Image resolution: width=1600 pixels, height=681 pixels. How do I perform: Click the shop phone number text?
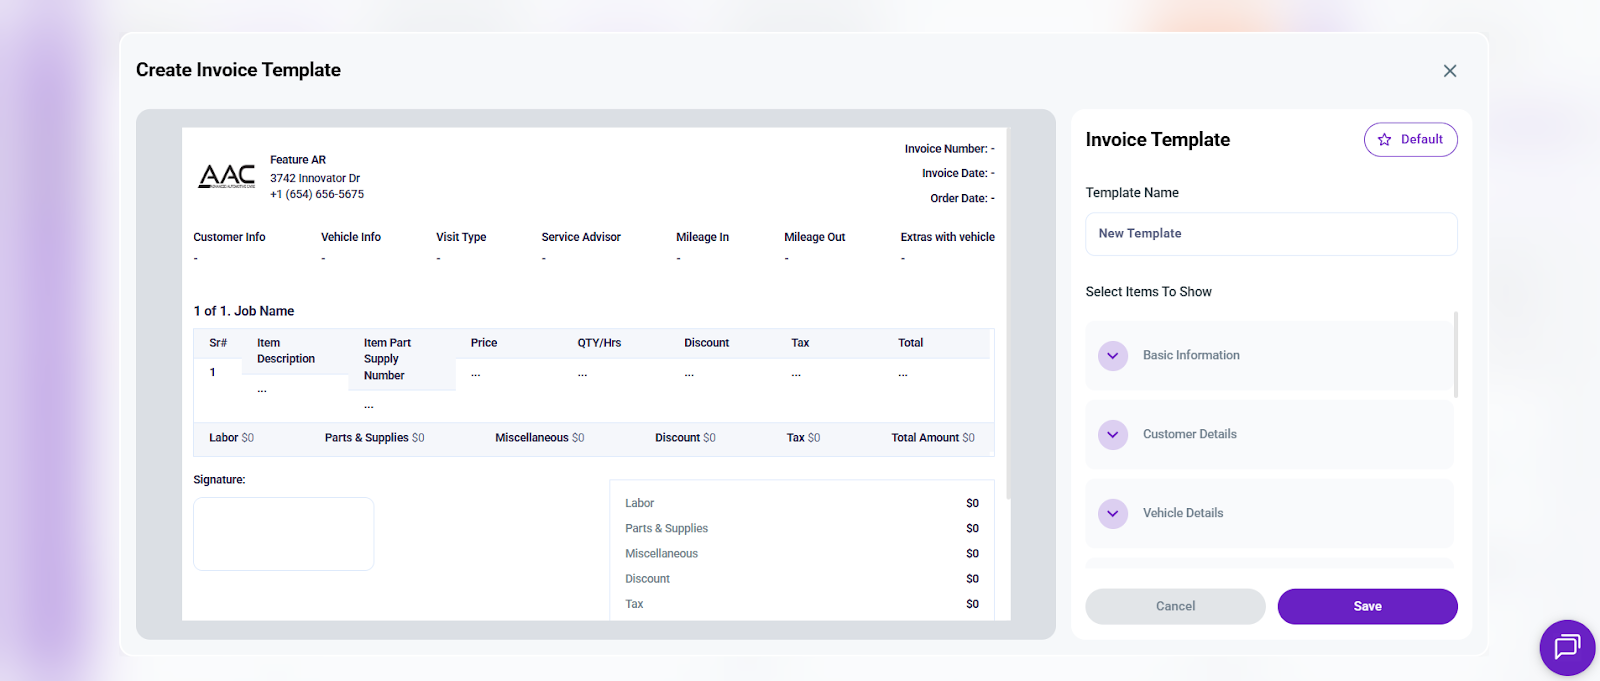[316, 195]
